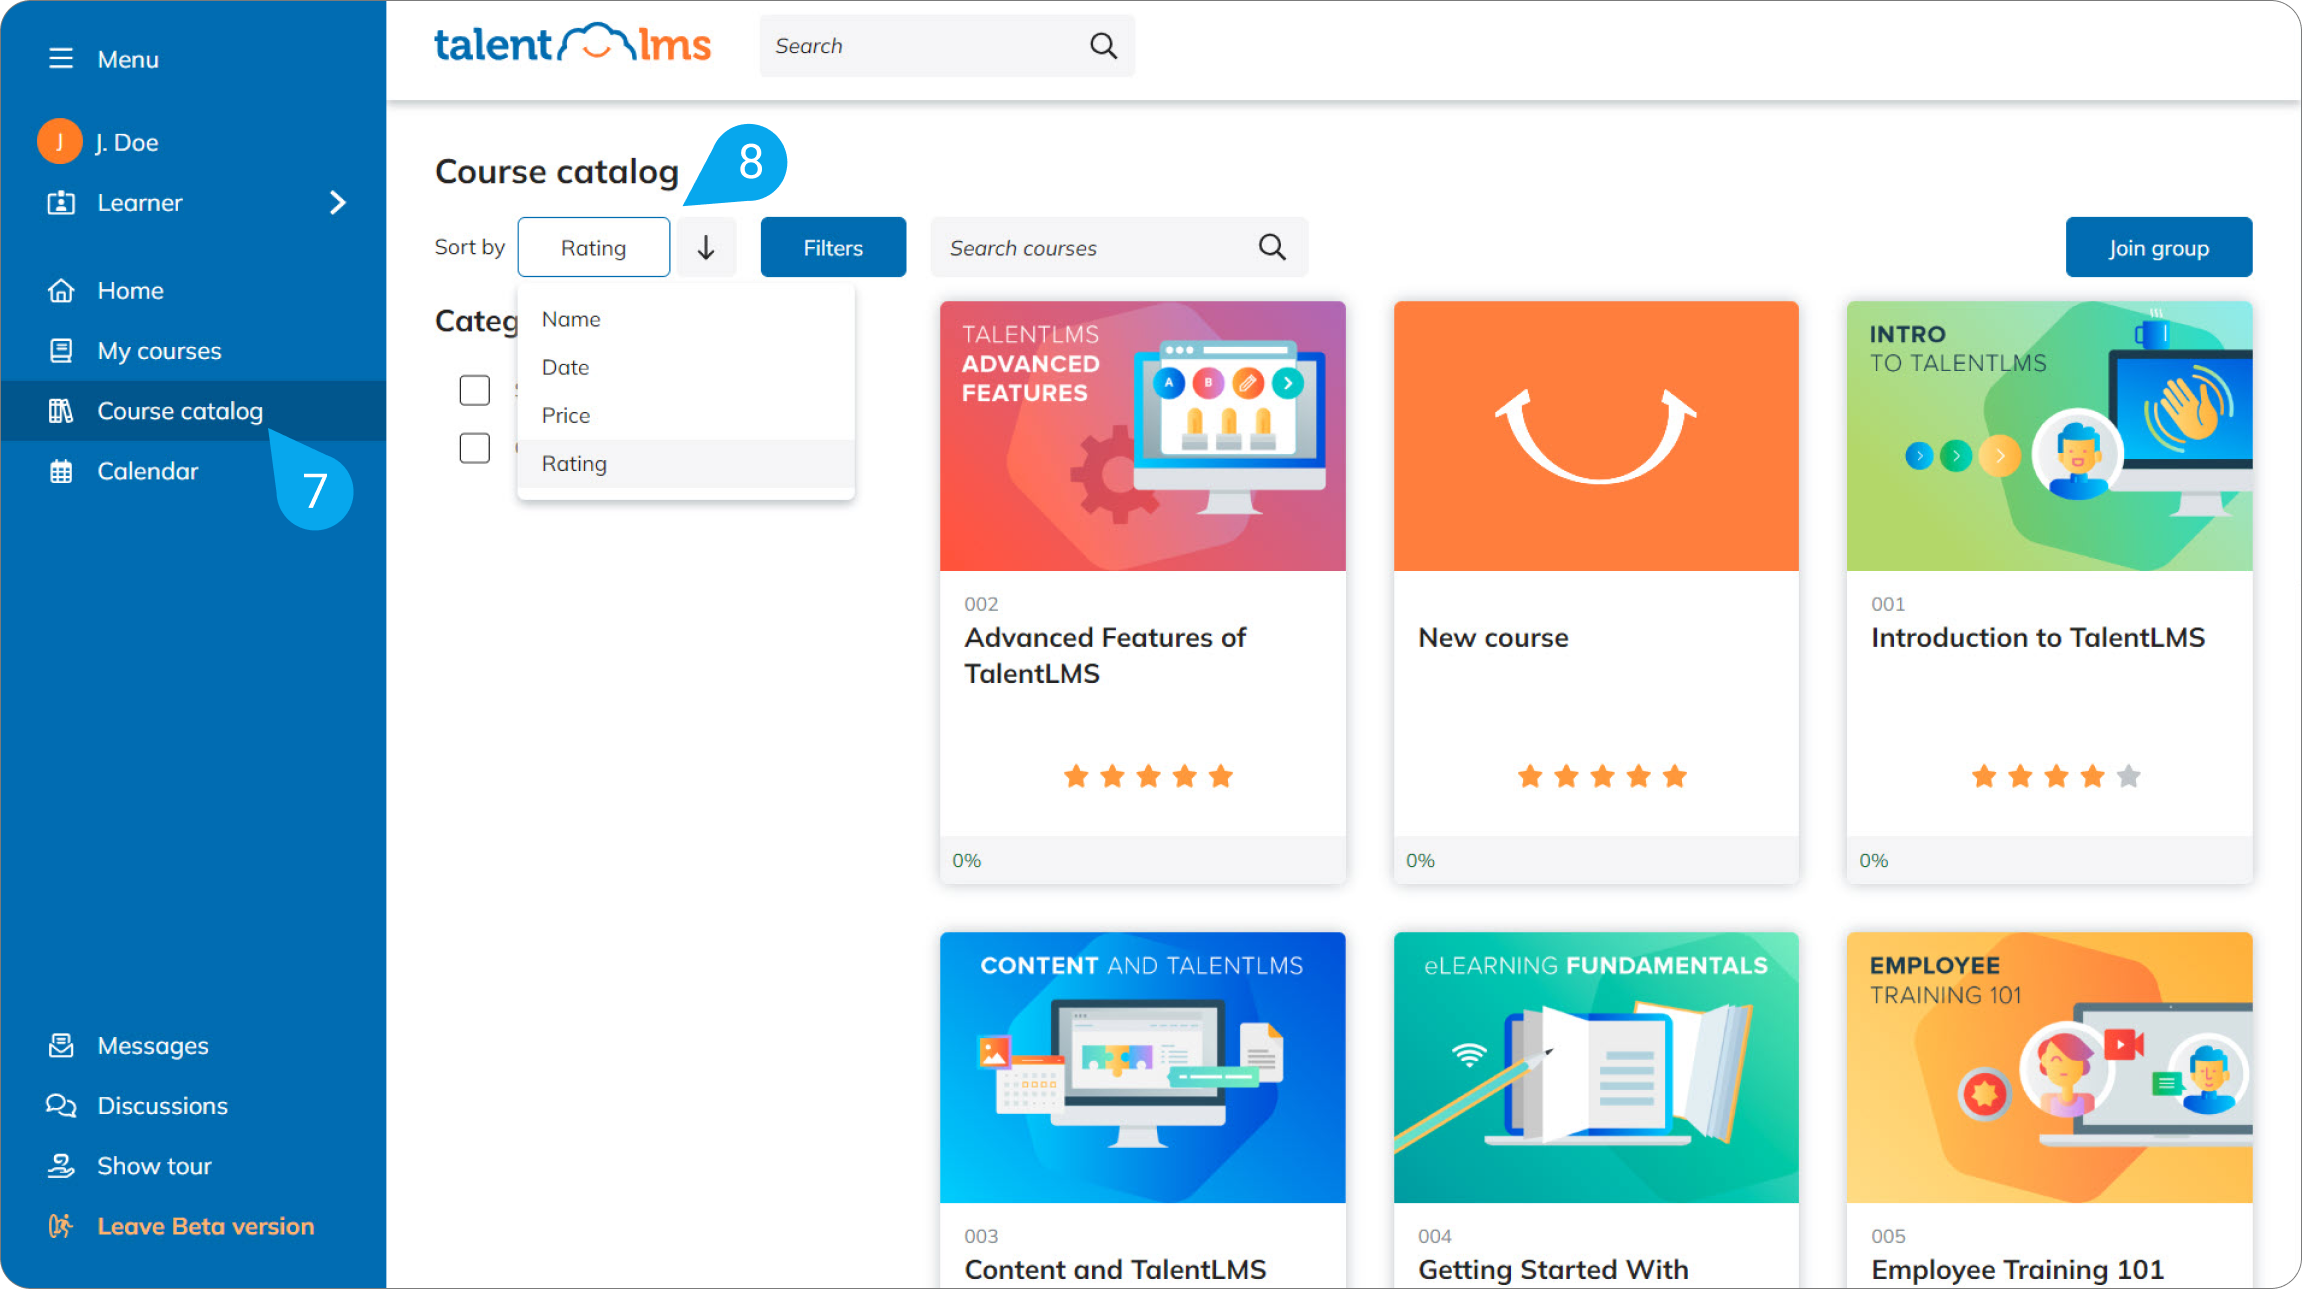Click Introduction to TalentLMS star rating
This screenshot has height=1289, width=2302.
tap(2056, 775)
